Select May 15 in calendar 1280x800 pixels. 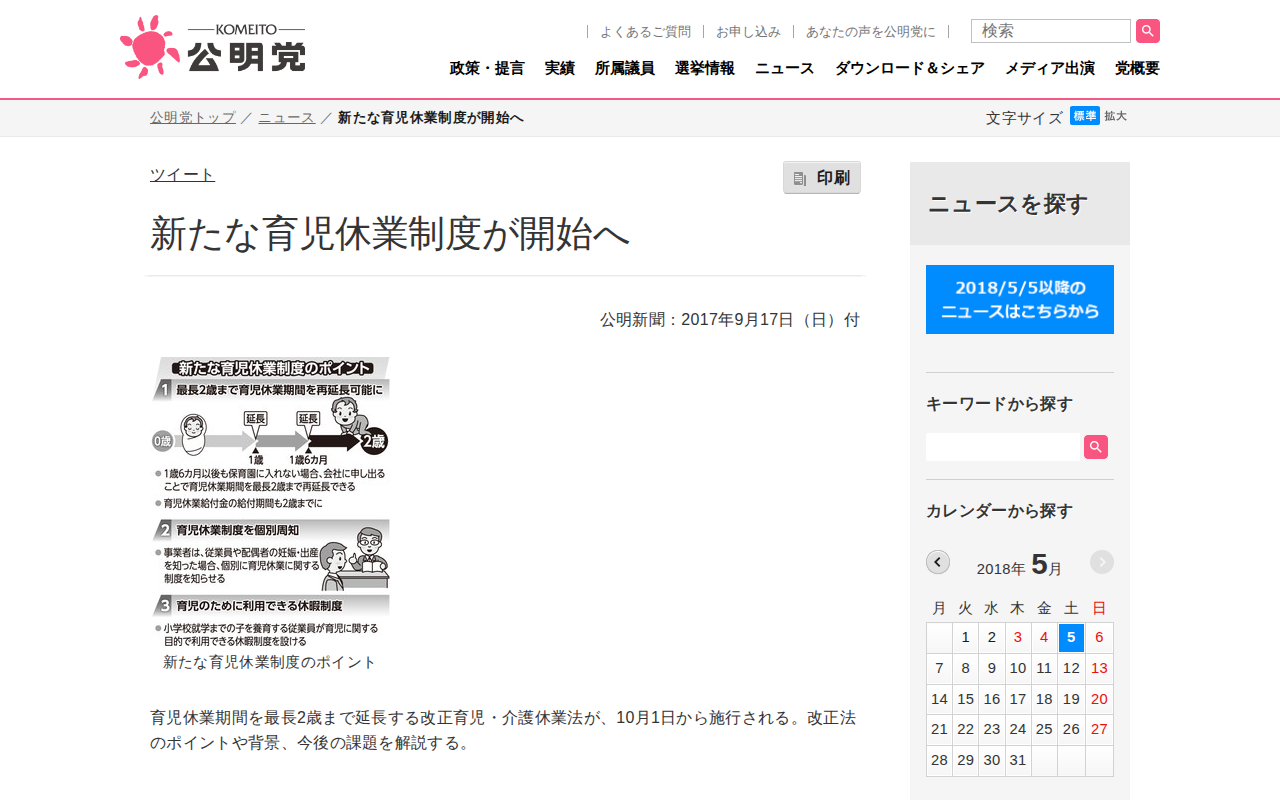(x=965, y=699)
